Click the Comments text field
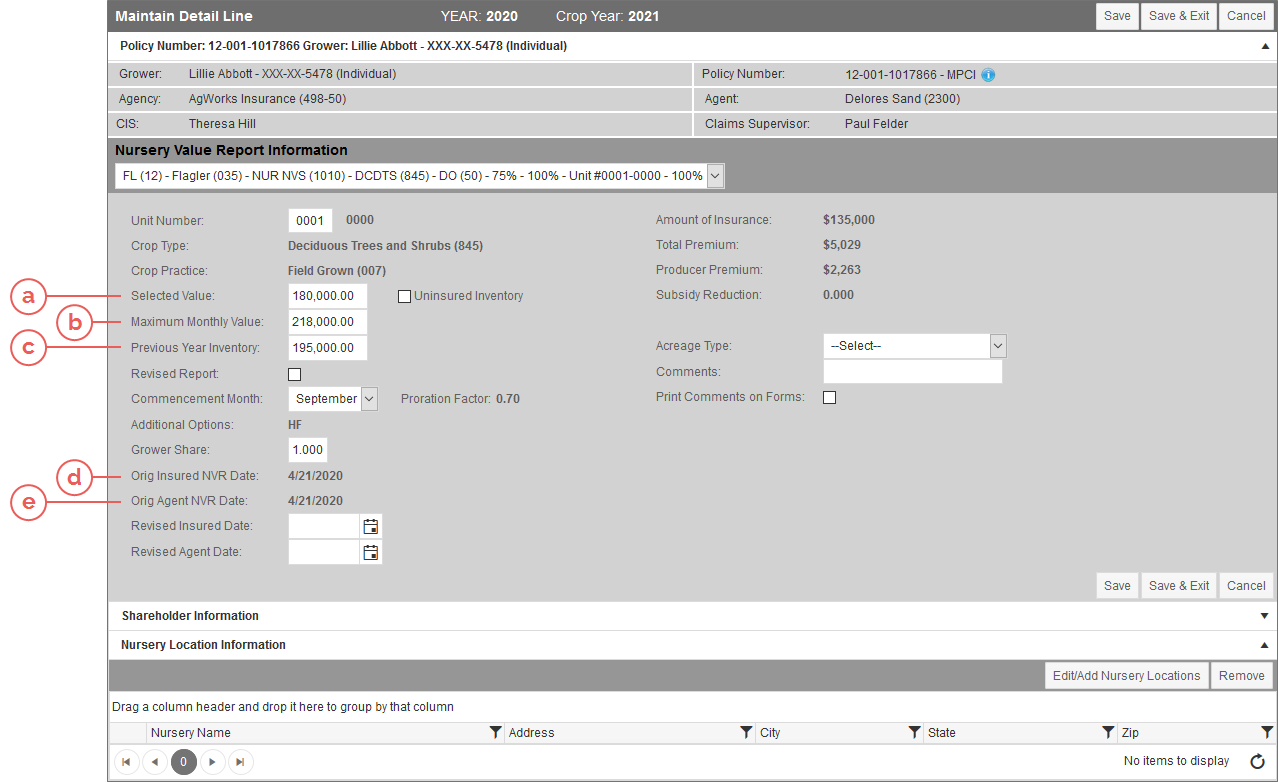Viewport: 1278px width, 782px height. (x=913, y=372)
